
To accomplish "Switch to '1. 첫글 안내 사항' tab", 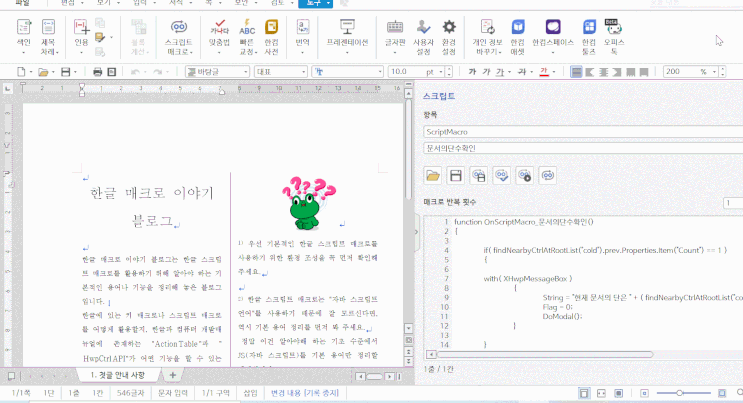I will 118,375.
